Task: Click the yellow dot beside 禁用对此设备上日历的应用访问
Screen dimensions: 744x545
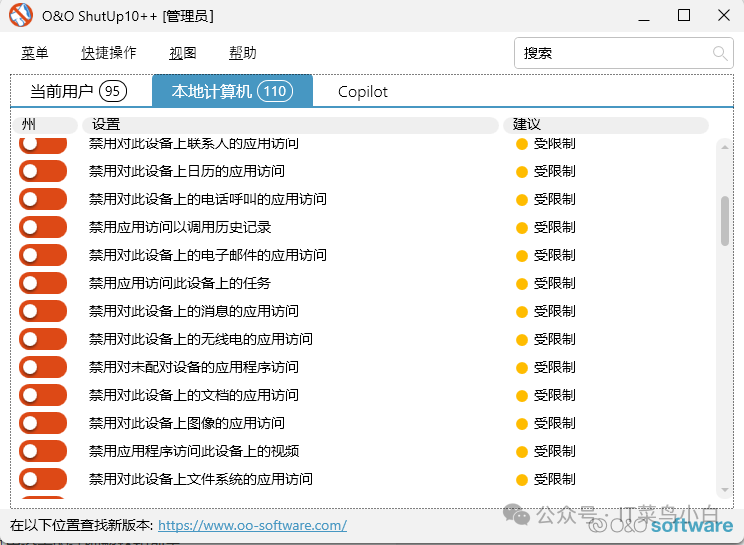Action: (x=521, y=172)
